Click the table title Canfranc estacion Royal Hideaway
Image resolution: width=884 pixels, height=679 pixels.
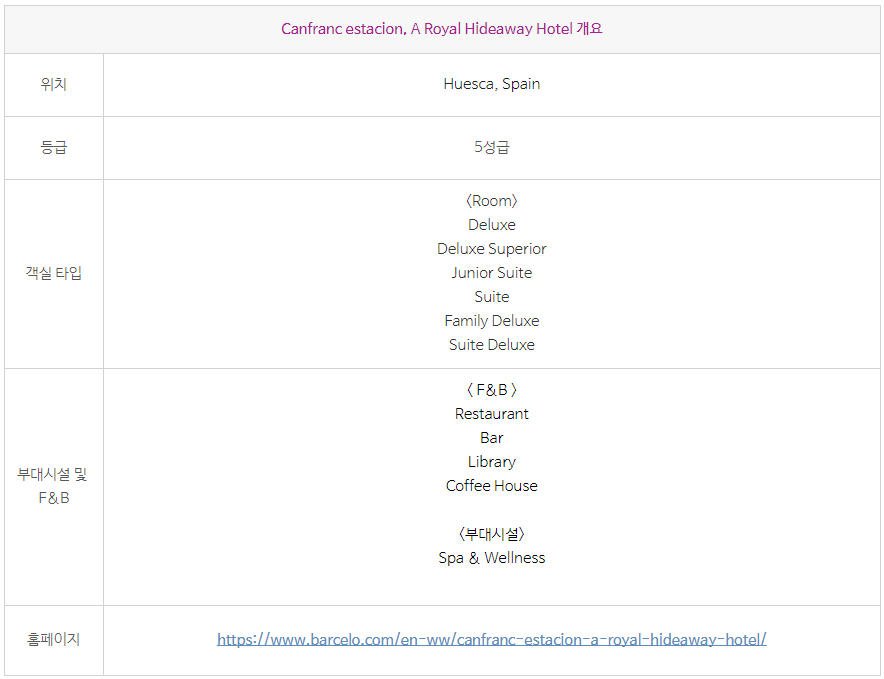[x=442, y=29]
